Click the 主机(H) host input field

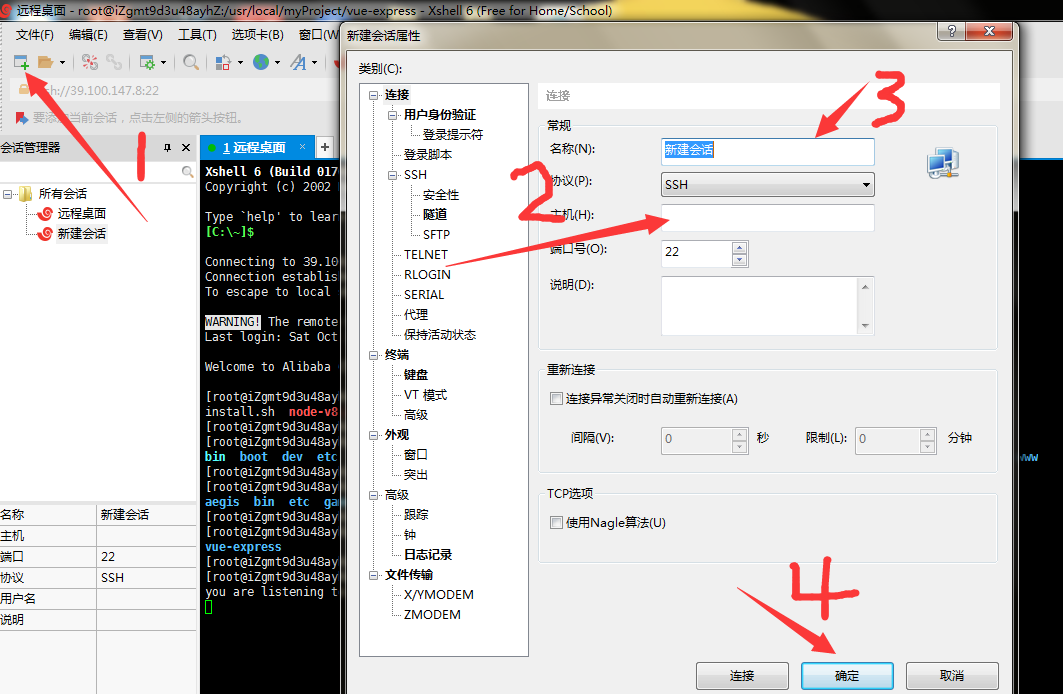click(767, 218)
